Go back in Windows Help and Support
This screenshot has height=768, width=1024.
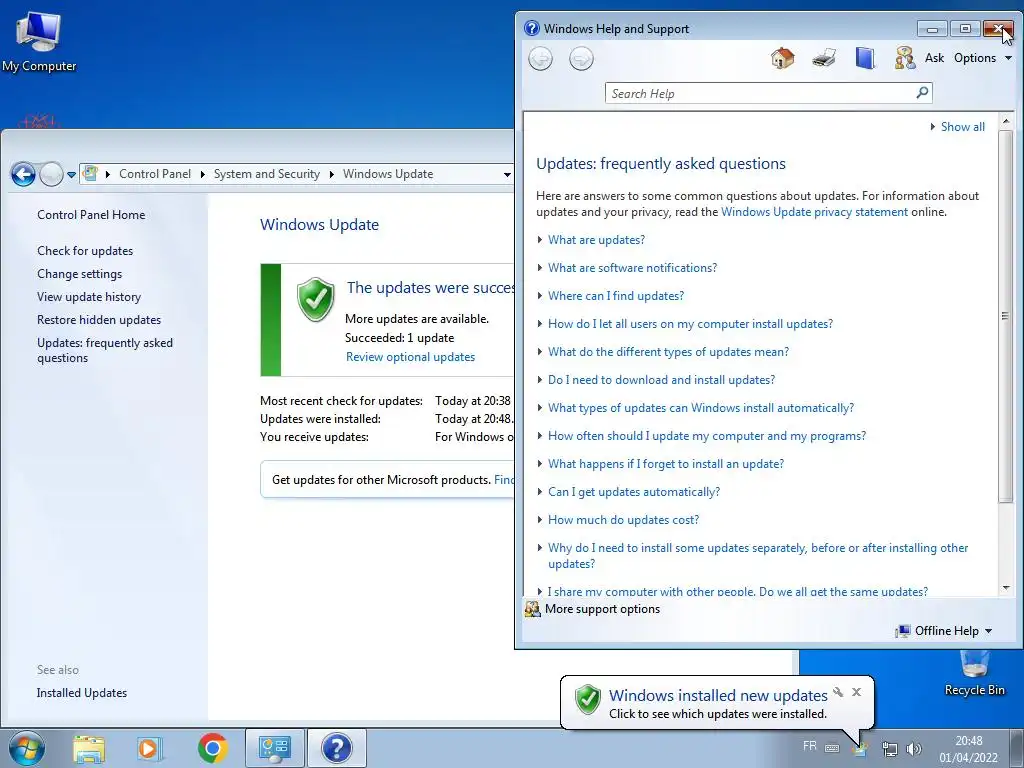540,59
